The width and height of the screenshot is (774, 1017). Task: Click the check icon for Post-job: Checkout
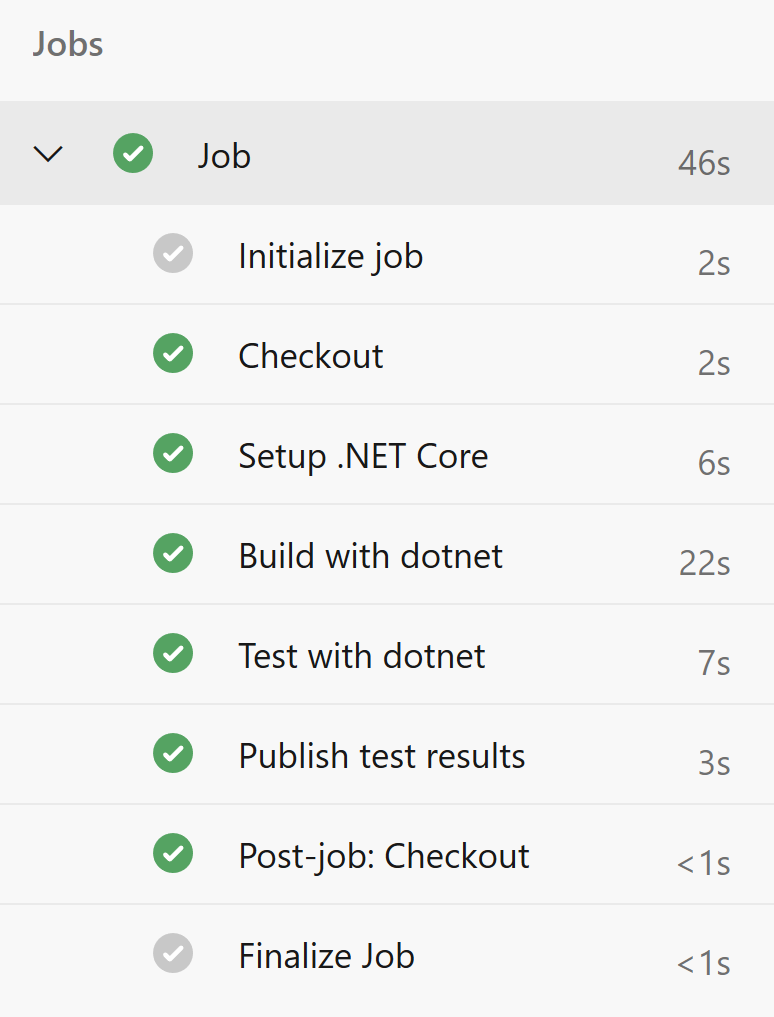pyautogui.click(x=173, y=854)
